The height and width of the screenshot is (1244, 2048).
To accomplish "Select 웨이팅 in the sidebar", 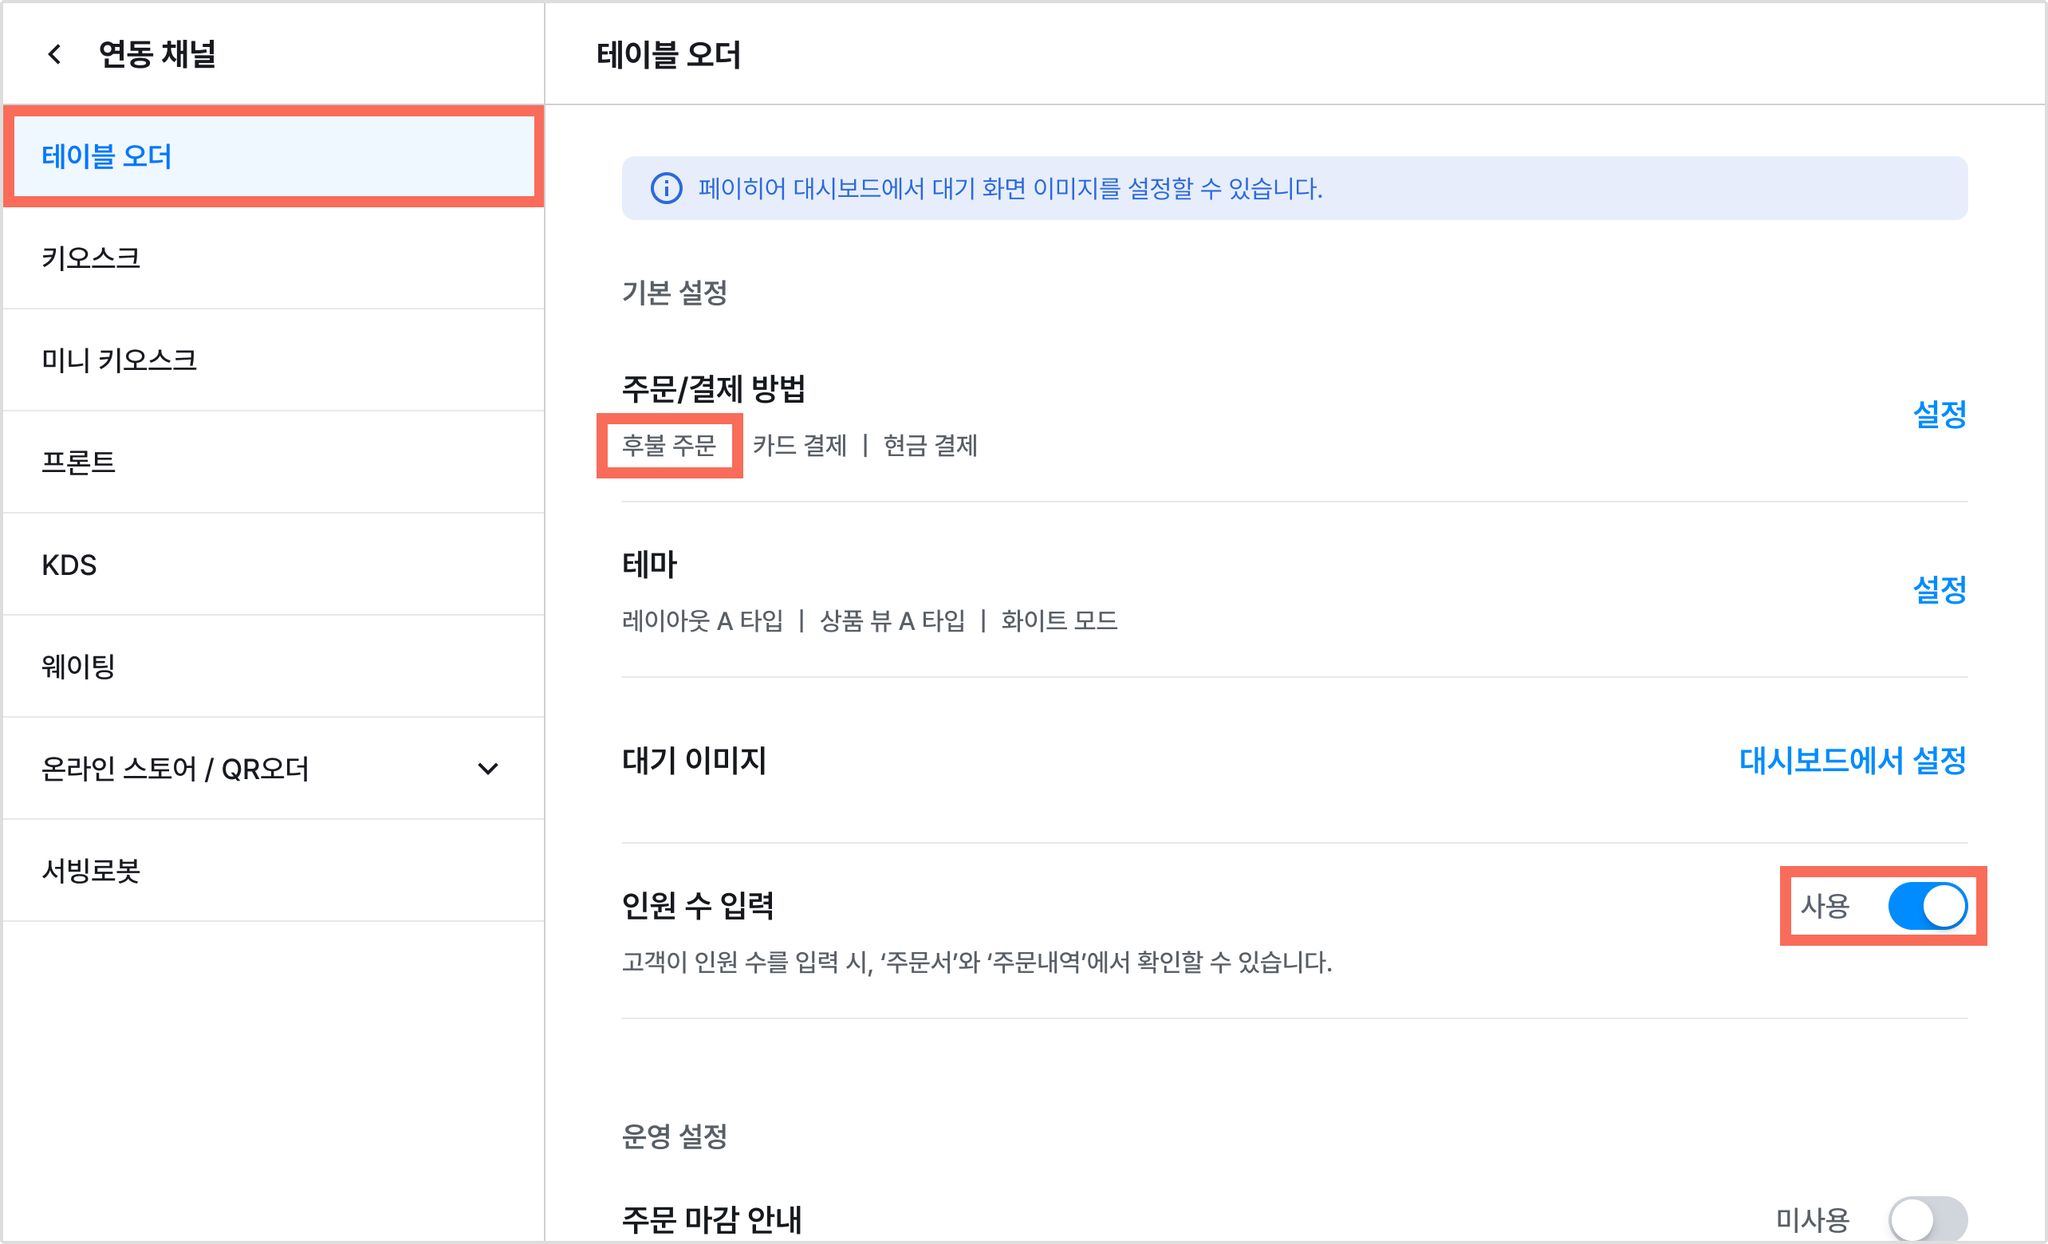I will point(274,666).
